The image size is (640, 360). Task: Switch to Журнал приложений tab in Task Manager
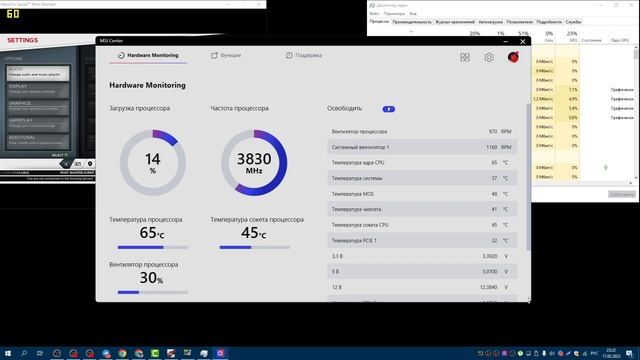[x=455, y=22]
